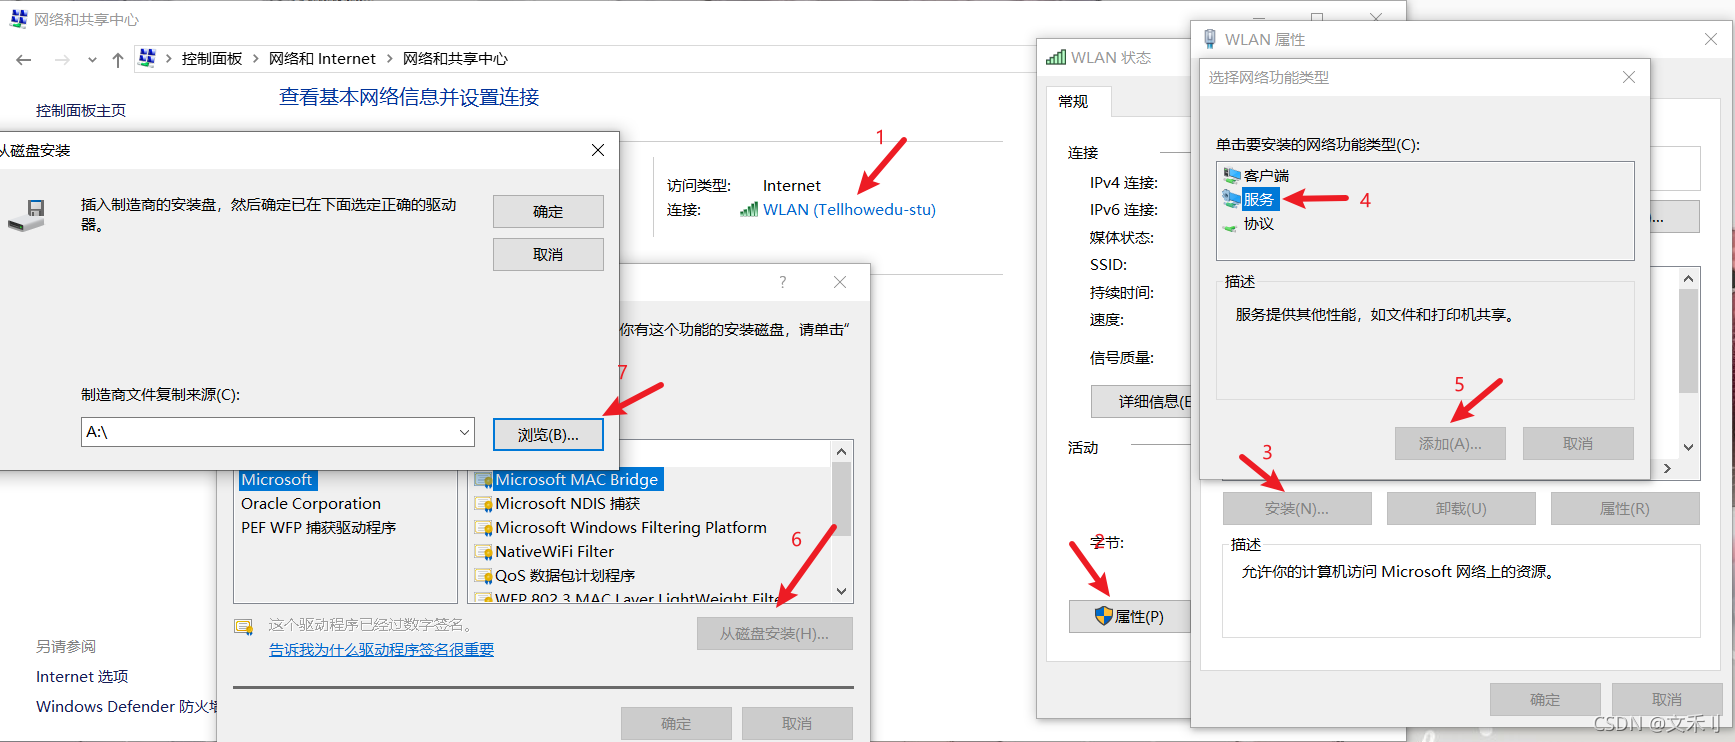1735x742 pixels.
Task: Select Microsoft Windows Filtering Platform service
Action: tap(631, 528)
